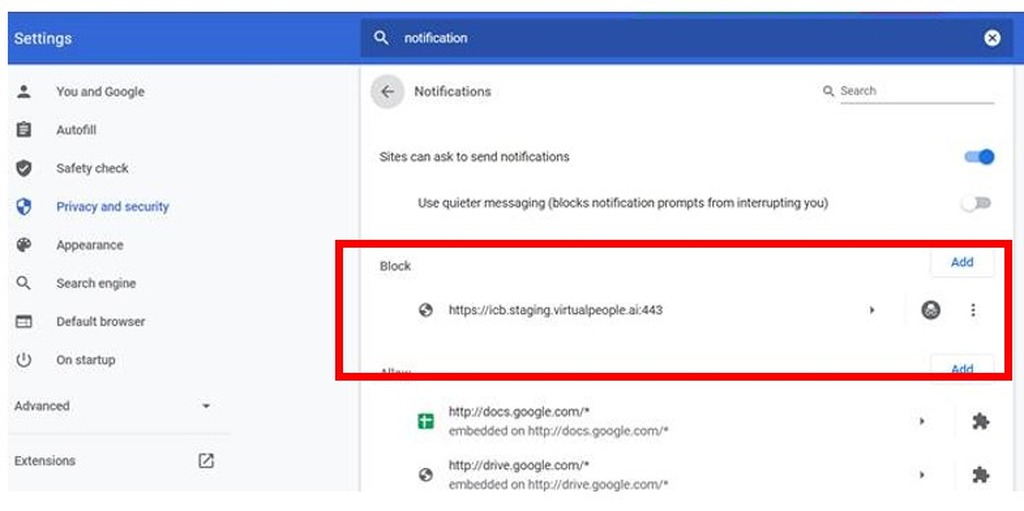The width and height of the screenshot is (1024, 511).
Task: Click the external link icon beside Extensions
Action: click(x=206, y=461)
